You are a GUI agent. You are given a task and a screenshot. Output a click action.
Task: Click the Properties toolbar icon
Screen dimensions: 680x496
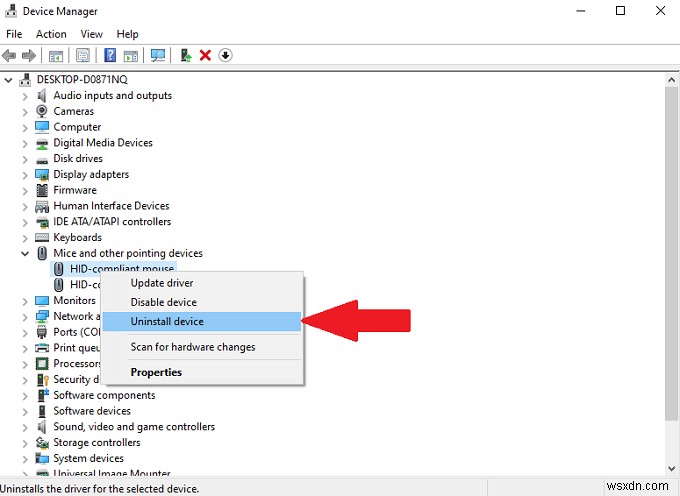[83, 55]
